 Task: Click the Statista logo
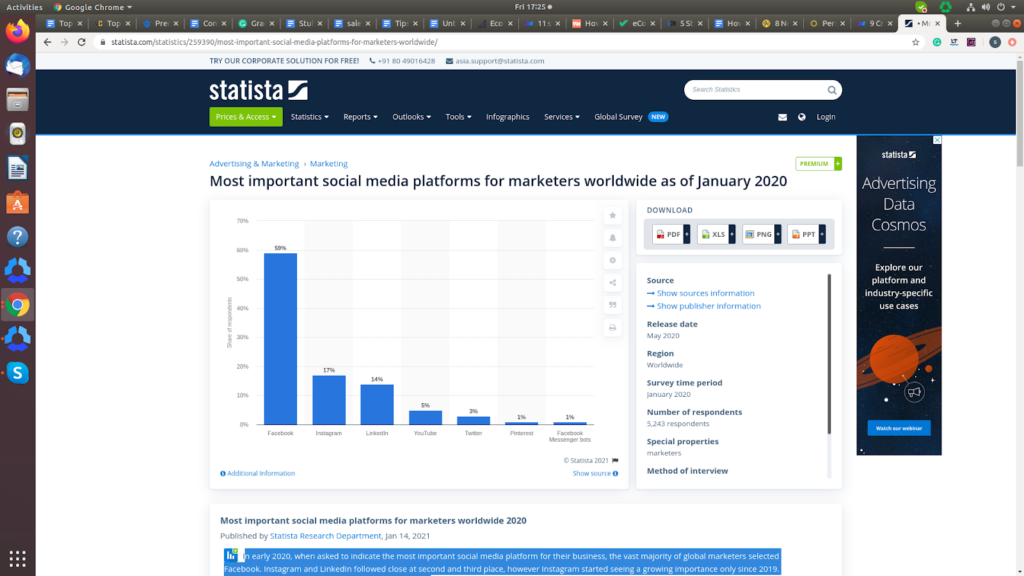click(x=259, y=90)
